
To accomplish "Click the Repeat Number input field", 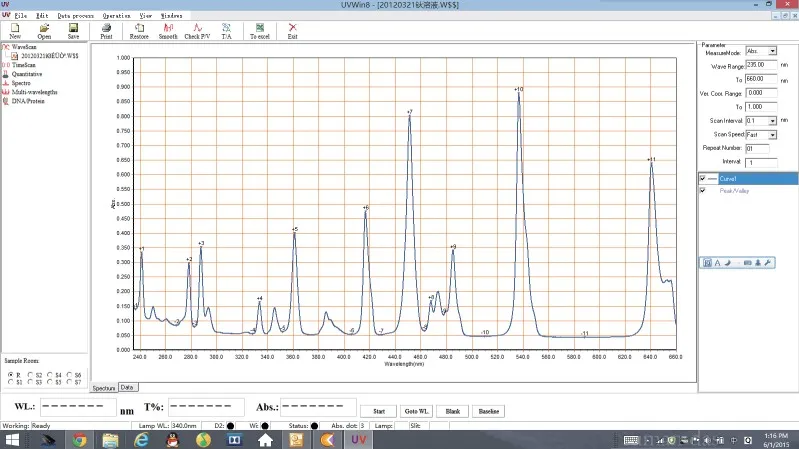I will [755, 148].
